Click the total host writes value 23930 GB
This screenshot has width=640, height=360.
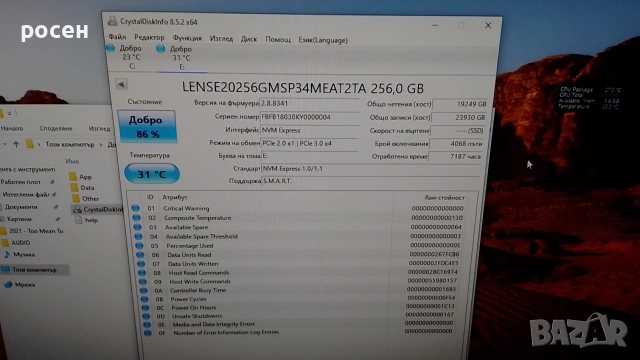[x=459, y=117]
